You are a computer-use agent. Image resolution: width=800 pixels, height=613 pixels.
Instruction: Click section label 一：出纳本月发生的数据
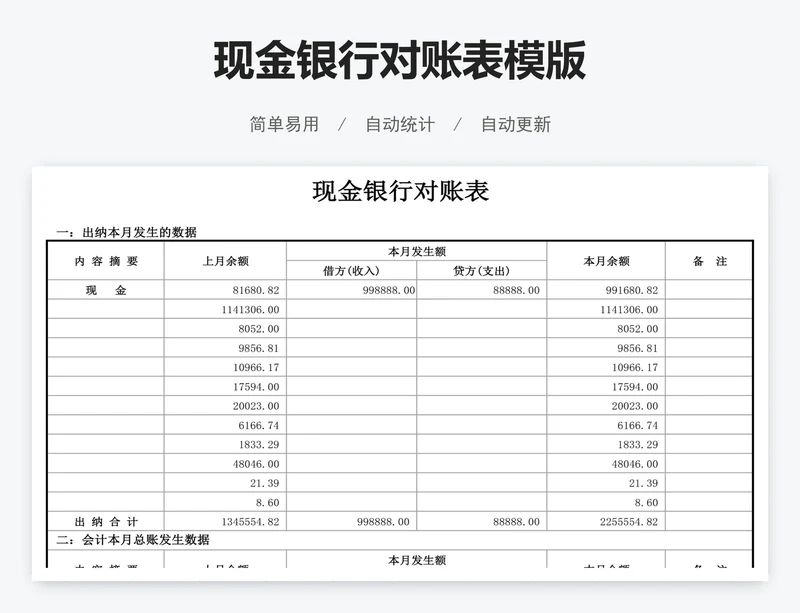127,232
